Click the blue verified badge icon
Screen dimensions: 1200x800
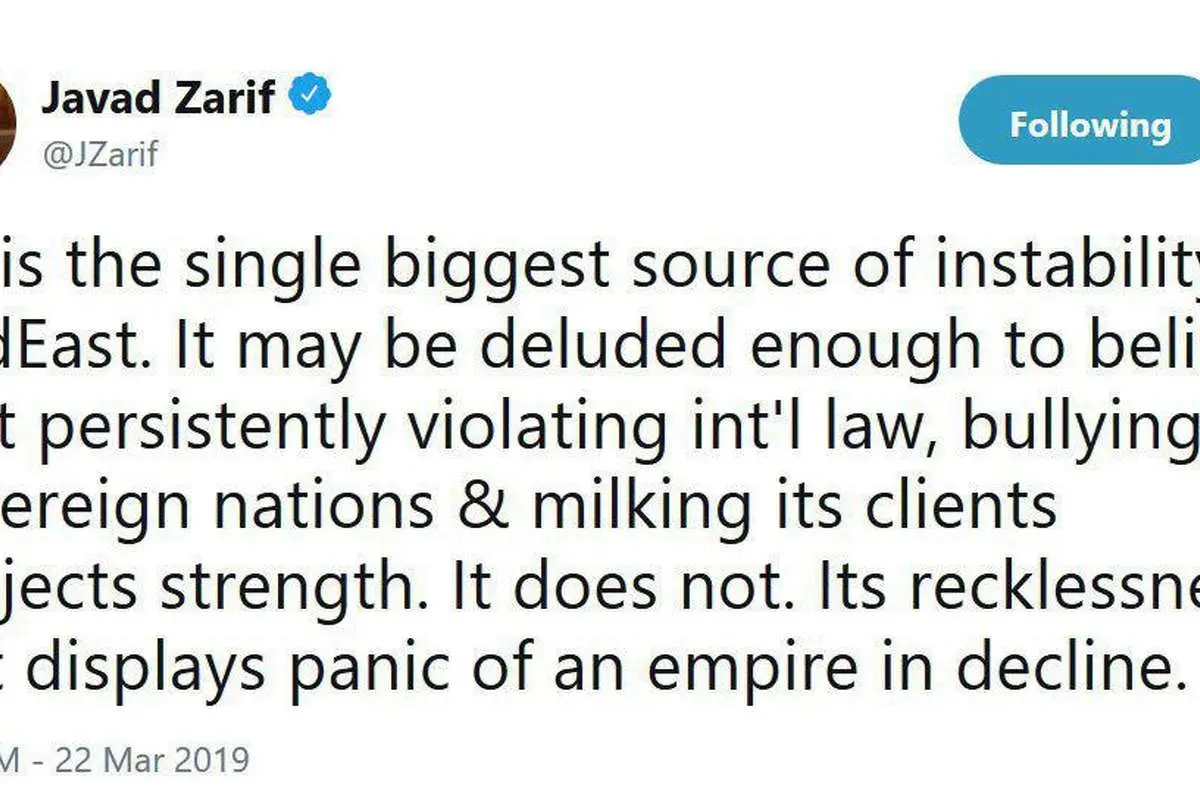[311, 98]
